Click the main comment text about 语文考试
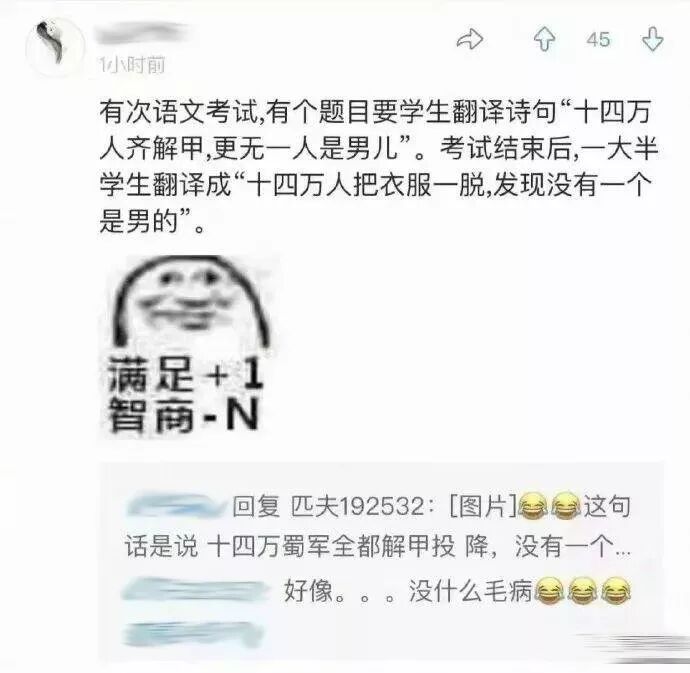This screenshot has width=690, height=673. click(378, 166)
